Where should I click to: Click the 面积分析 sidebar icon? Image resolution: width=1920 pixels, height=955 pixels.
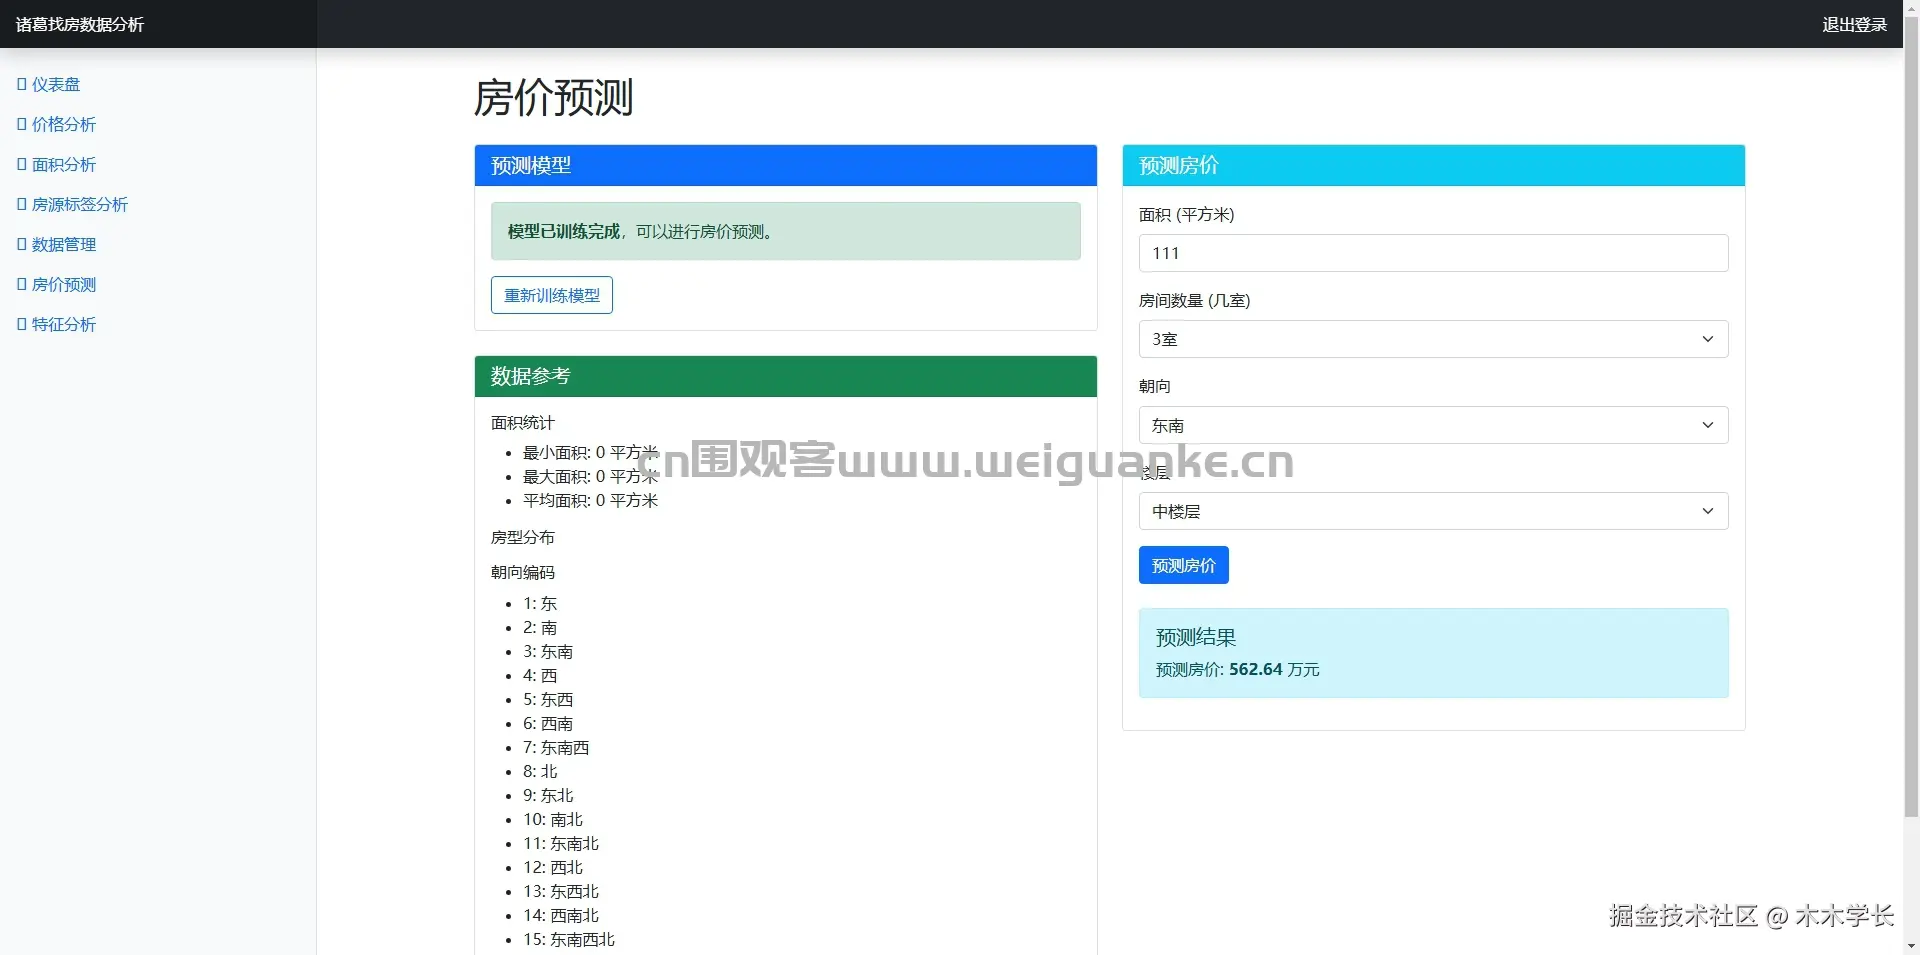point(22,164)
